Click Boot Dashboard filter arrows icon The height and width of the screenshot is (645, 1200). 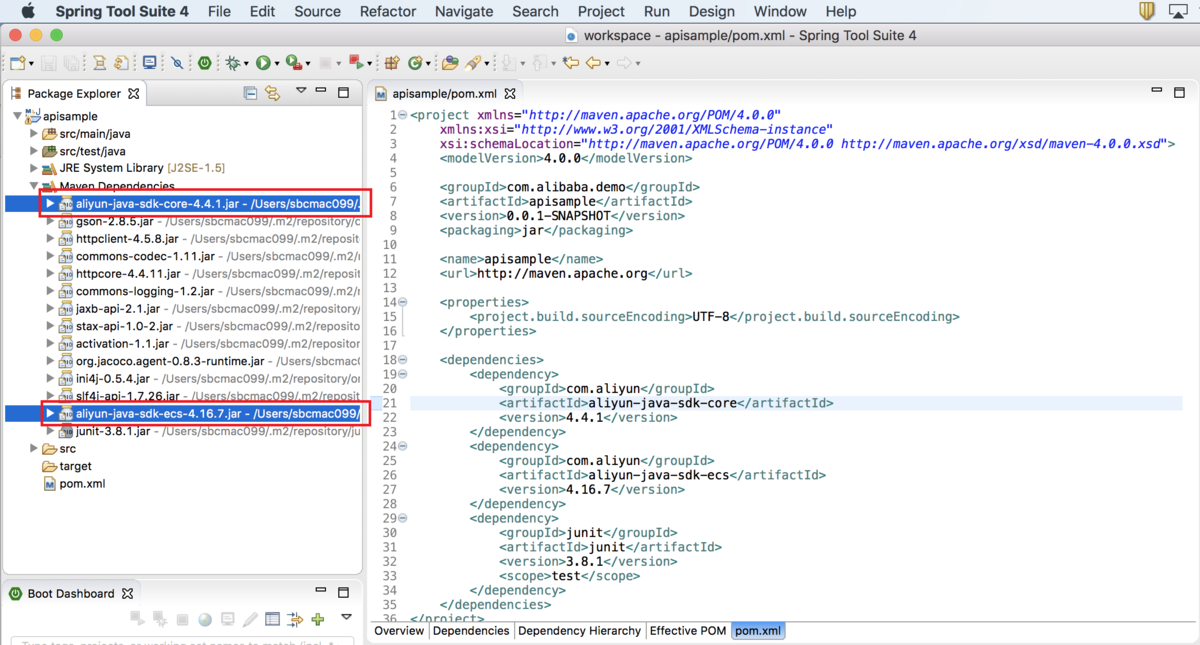pos(295,620)
